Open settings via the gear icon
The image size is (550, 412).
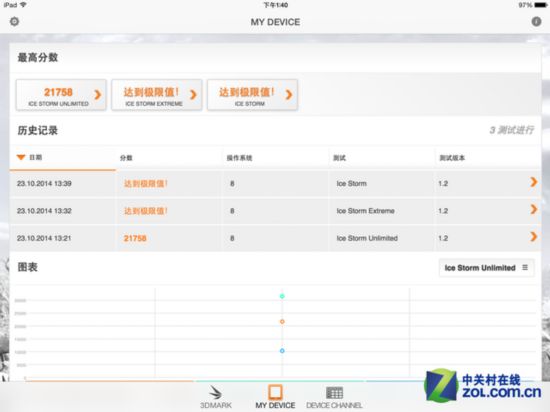14,22
